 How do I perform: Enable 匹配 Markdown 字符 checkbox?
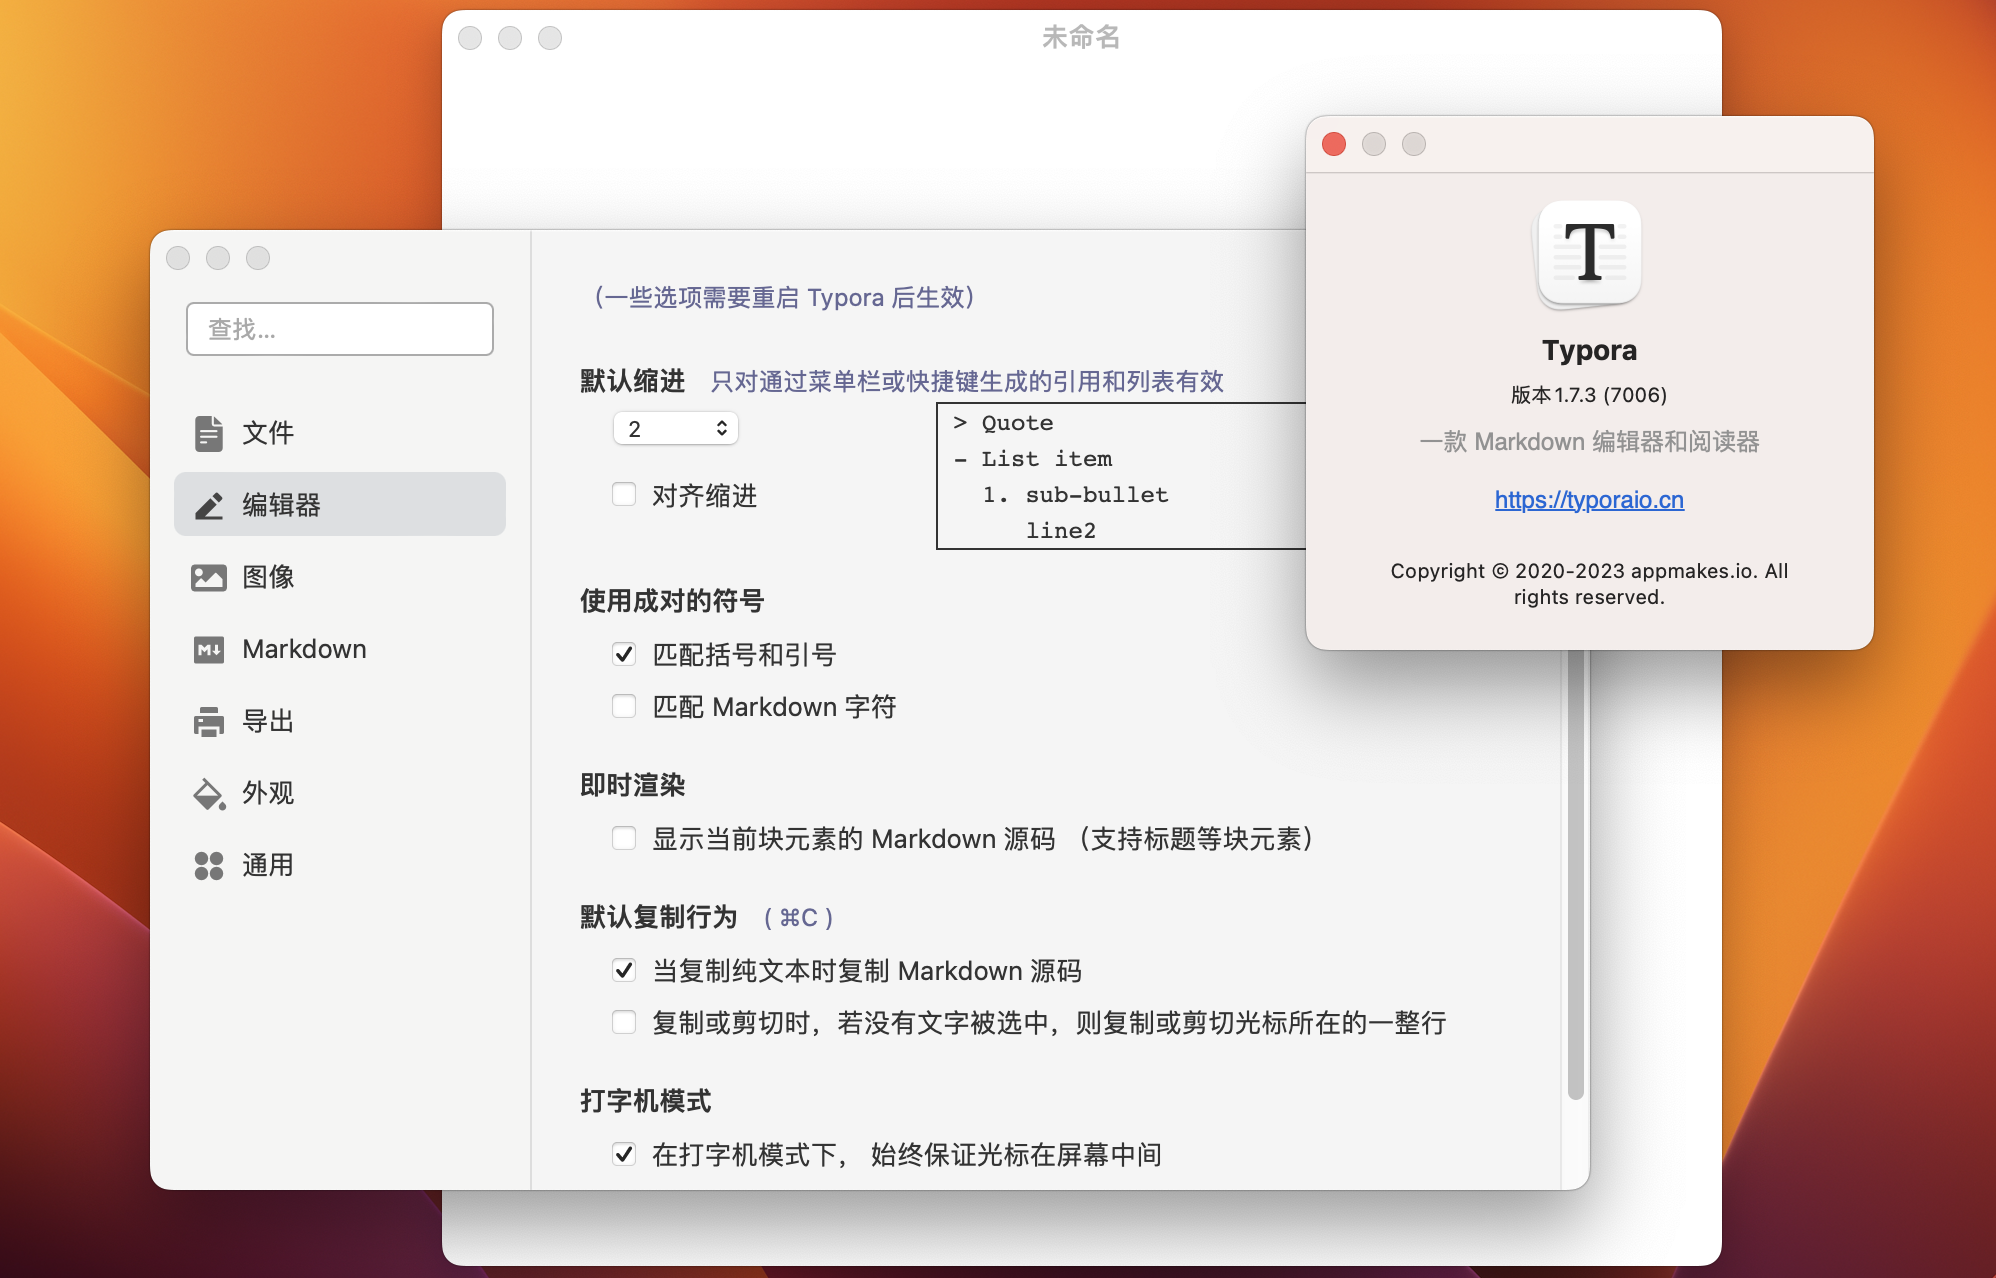click(624, 706)
